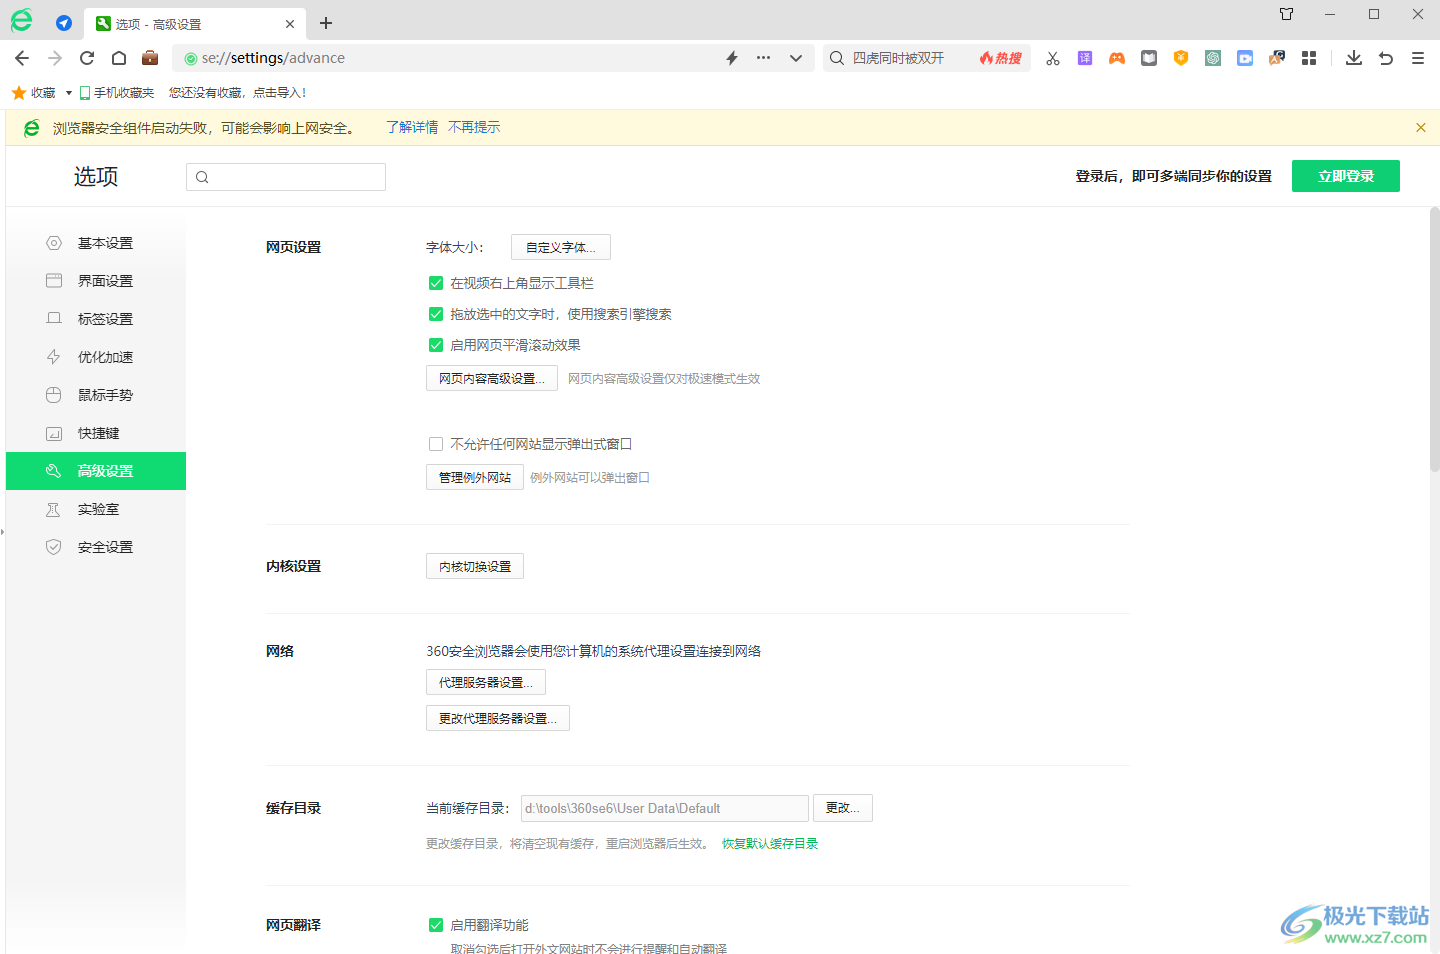Screen dimensions: 1440x954
Task: Open 手机收藏夹 bookmark folder
Action: [117, 93]
